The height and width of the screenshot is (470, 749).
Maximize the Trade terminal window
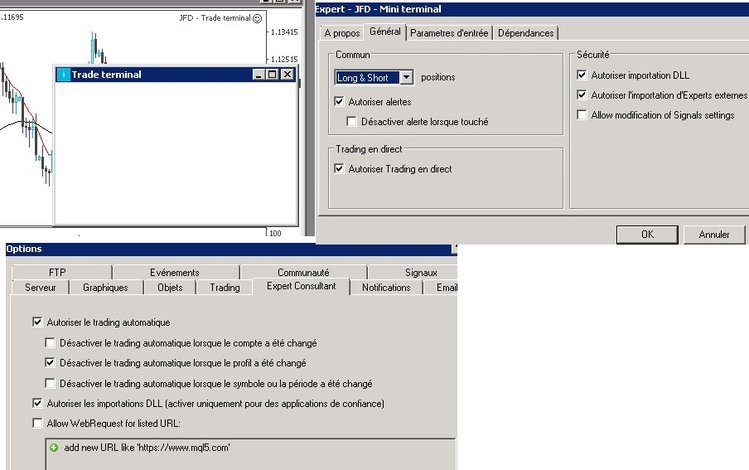272,75
